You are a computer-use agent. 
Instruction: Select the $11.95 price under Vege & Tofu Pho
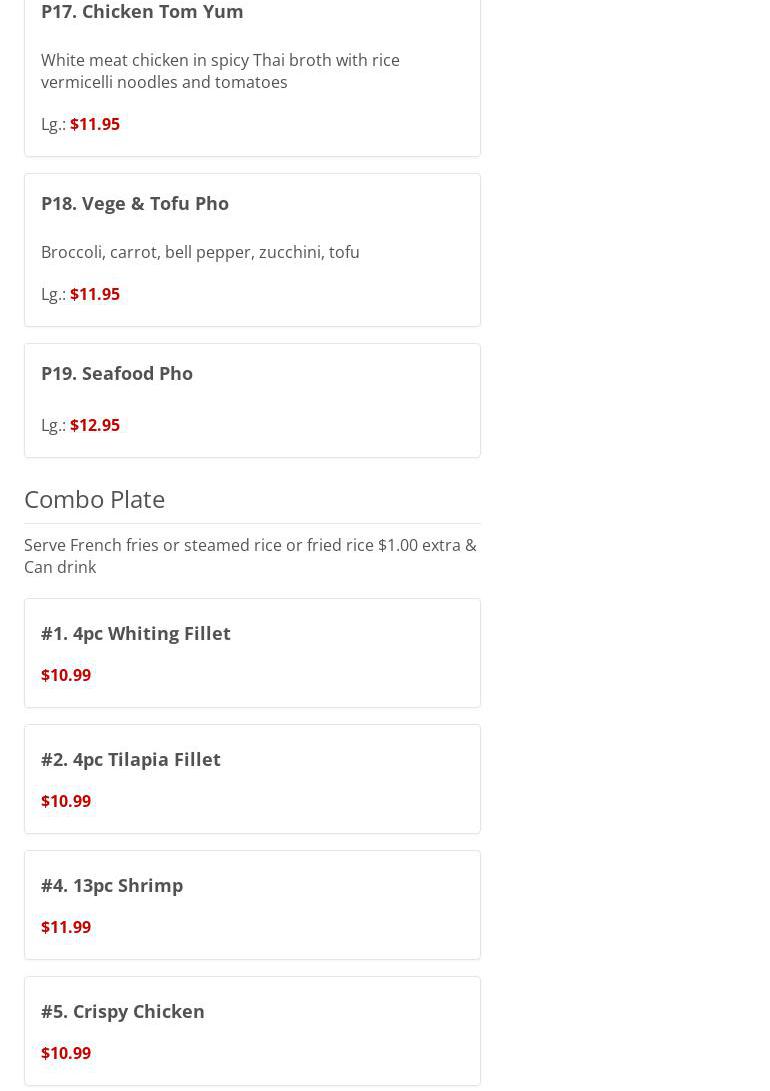(x=95, y=294)
